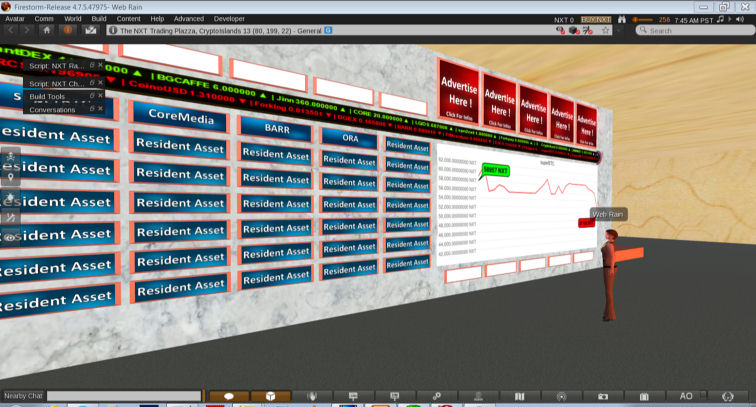The image size is (756, 407).
Task: Click the green 58957 NXT price tag on chart
Action: [x=495, y=170]
